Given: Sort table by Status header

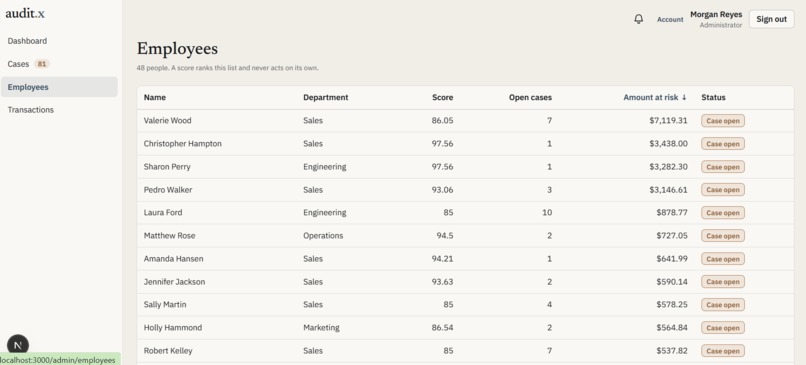Looking at the screenshot, I should (713, 97).
